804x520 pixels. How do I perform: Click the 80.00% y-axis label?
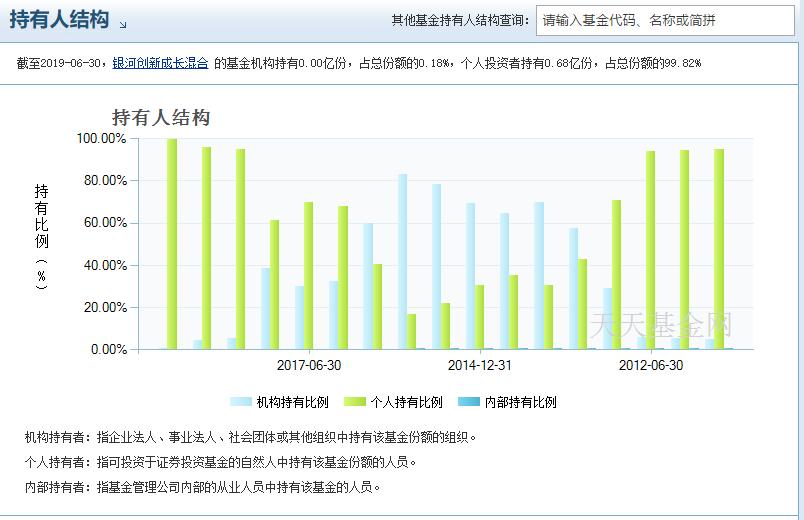pyautogui.click(x=105, y=181)
